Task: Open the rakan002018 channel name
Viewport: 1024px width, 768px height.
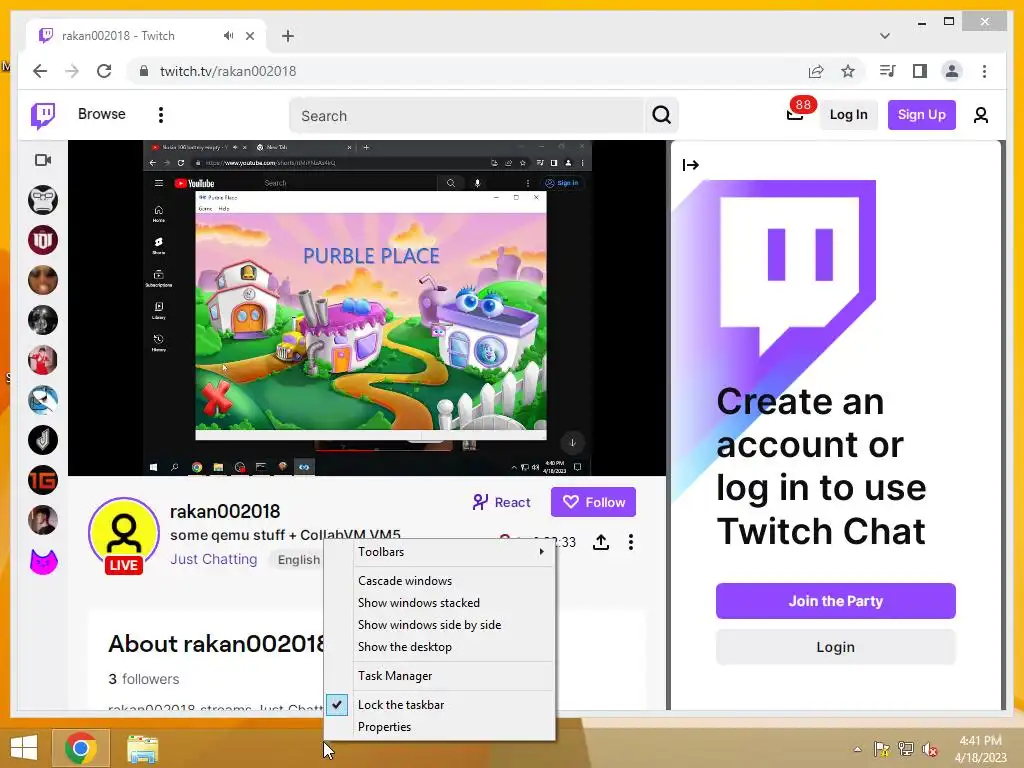Action: click(x=225, y=511)
